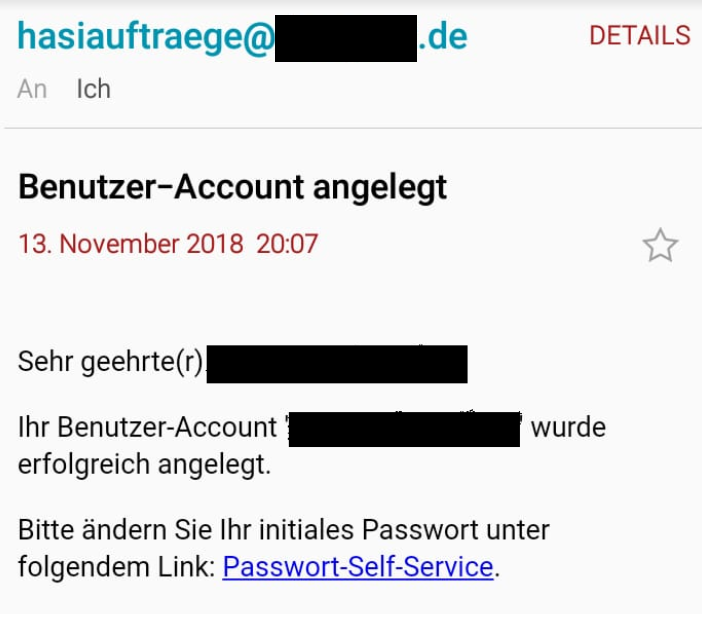The image size is (702, 635).
Task: Select the recipient "Ich"
Action: 93,89
